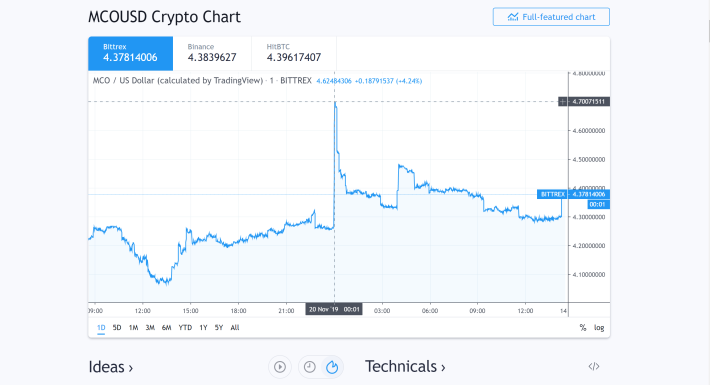Switch to the Binance exchange tab

(212, 53)
